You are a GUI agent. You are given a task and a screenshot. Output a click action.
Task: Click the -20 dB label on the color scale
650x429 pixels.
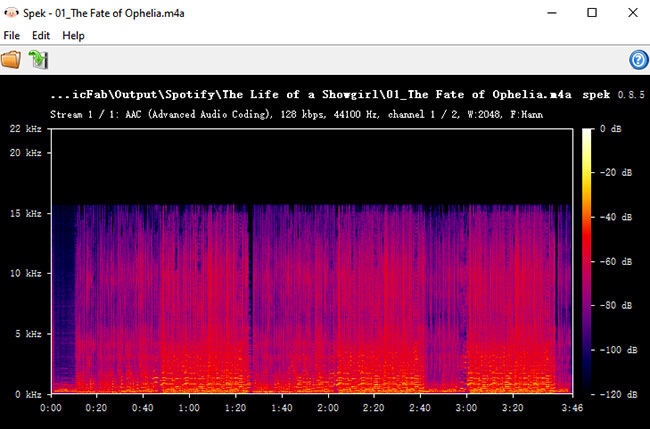point(616,172)
